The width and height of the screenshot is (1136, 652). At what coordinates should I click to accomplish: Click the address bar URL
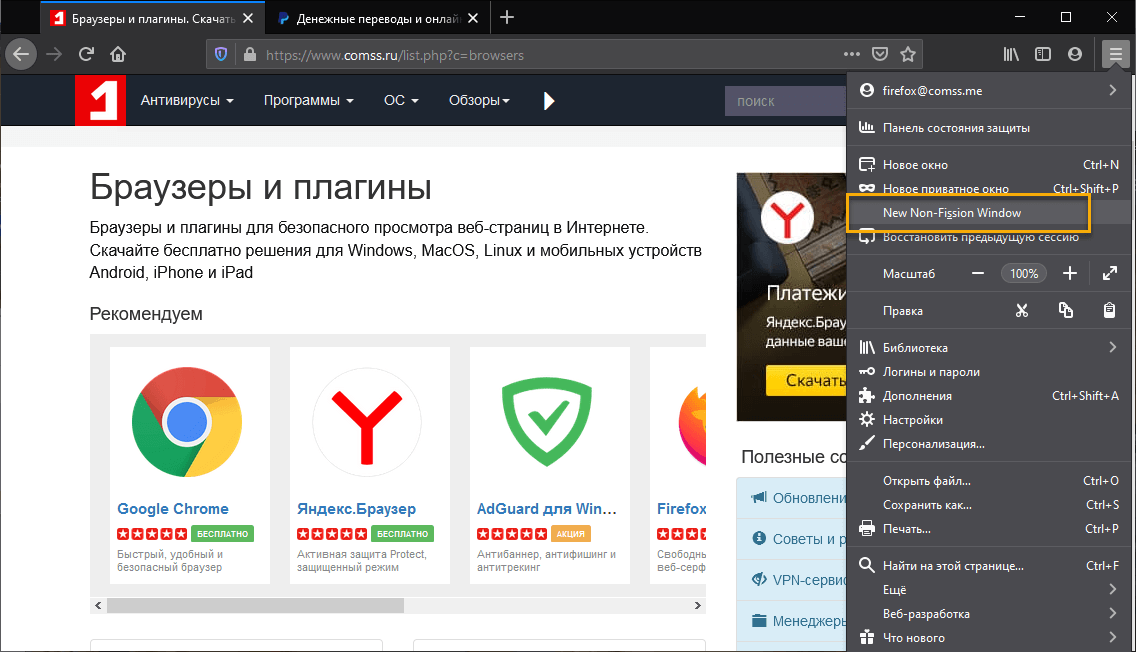coord(395,55)
